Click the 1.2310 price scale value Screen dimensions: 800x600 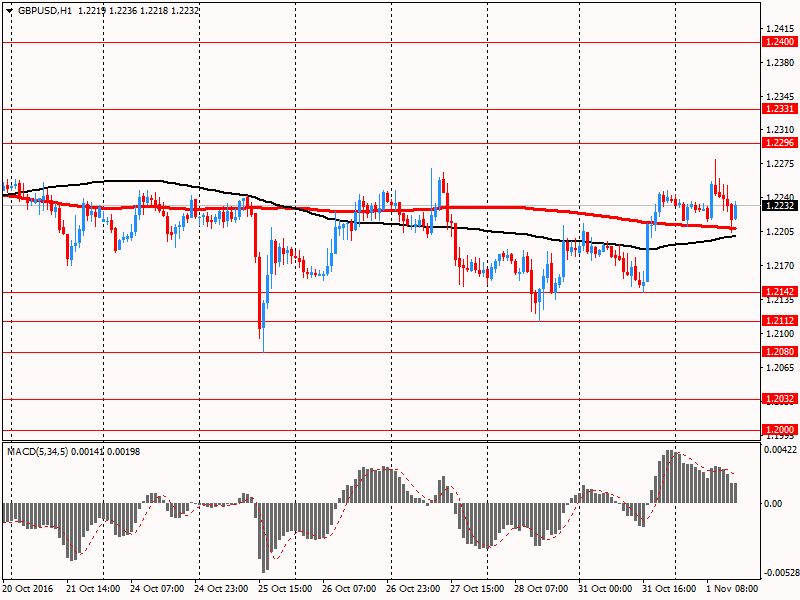coord(780,130)
